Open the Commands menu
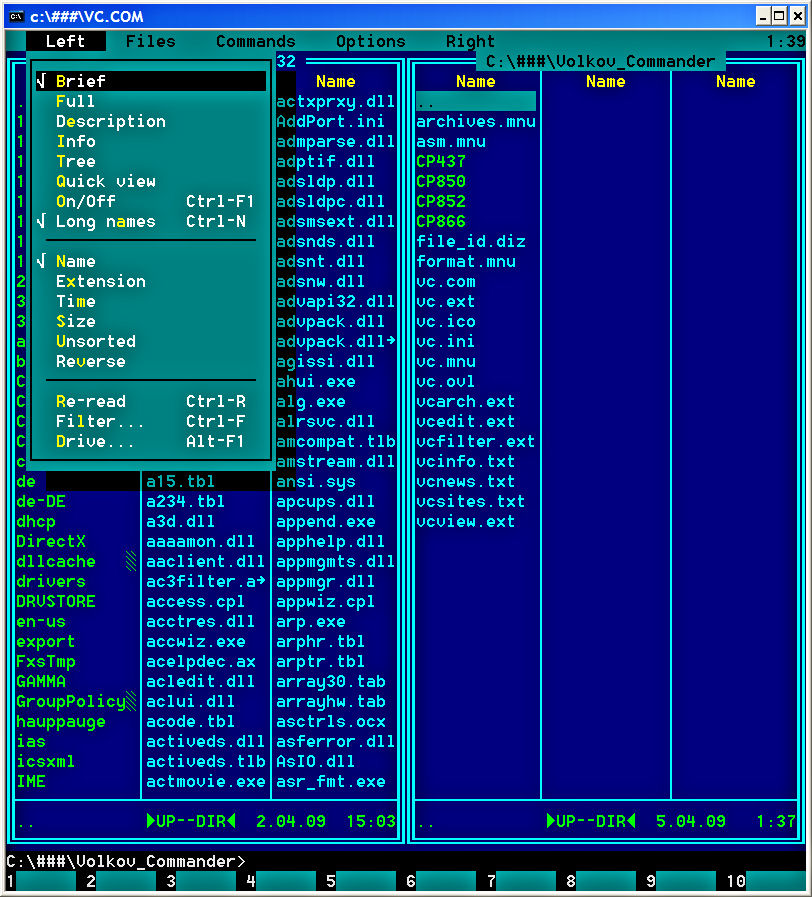The width and height of the screenshot is (812, 897). pyautogui.click(x=256, y=41)
